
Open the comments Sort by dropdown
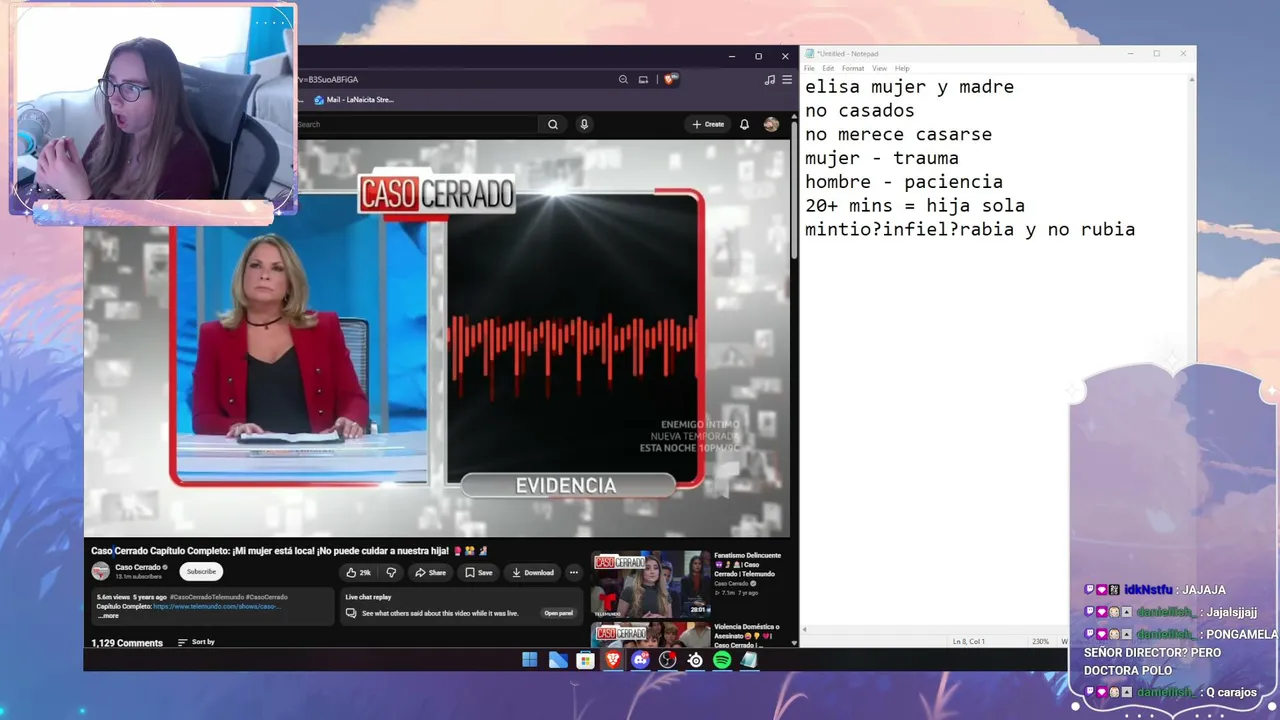coord(196,642)
